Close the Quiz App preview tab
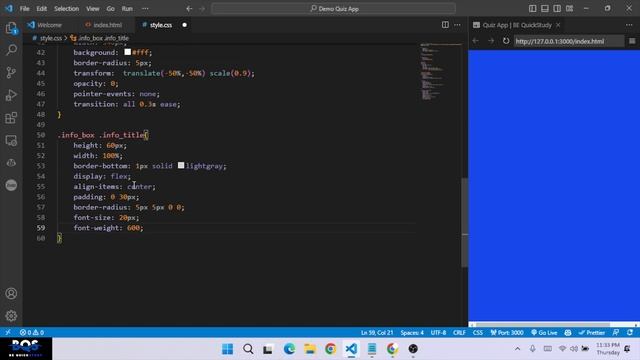The image size is (640, 360). click(x=558, y=25)
